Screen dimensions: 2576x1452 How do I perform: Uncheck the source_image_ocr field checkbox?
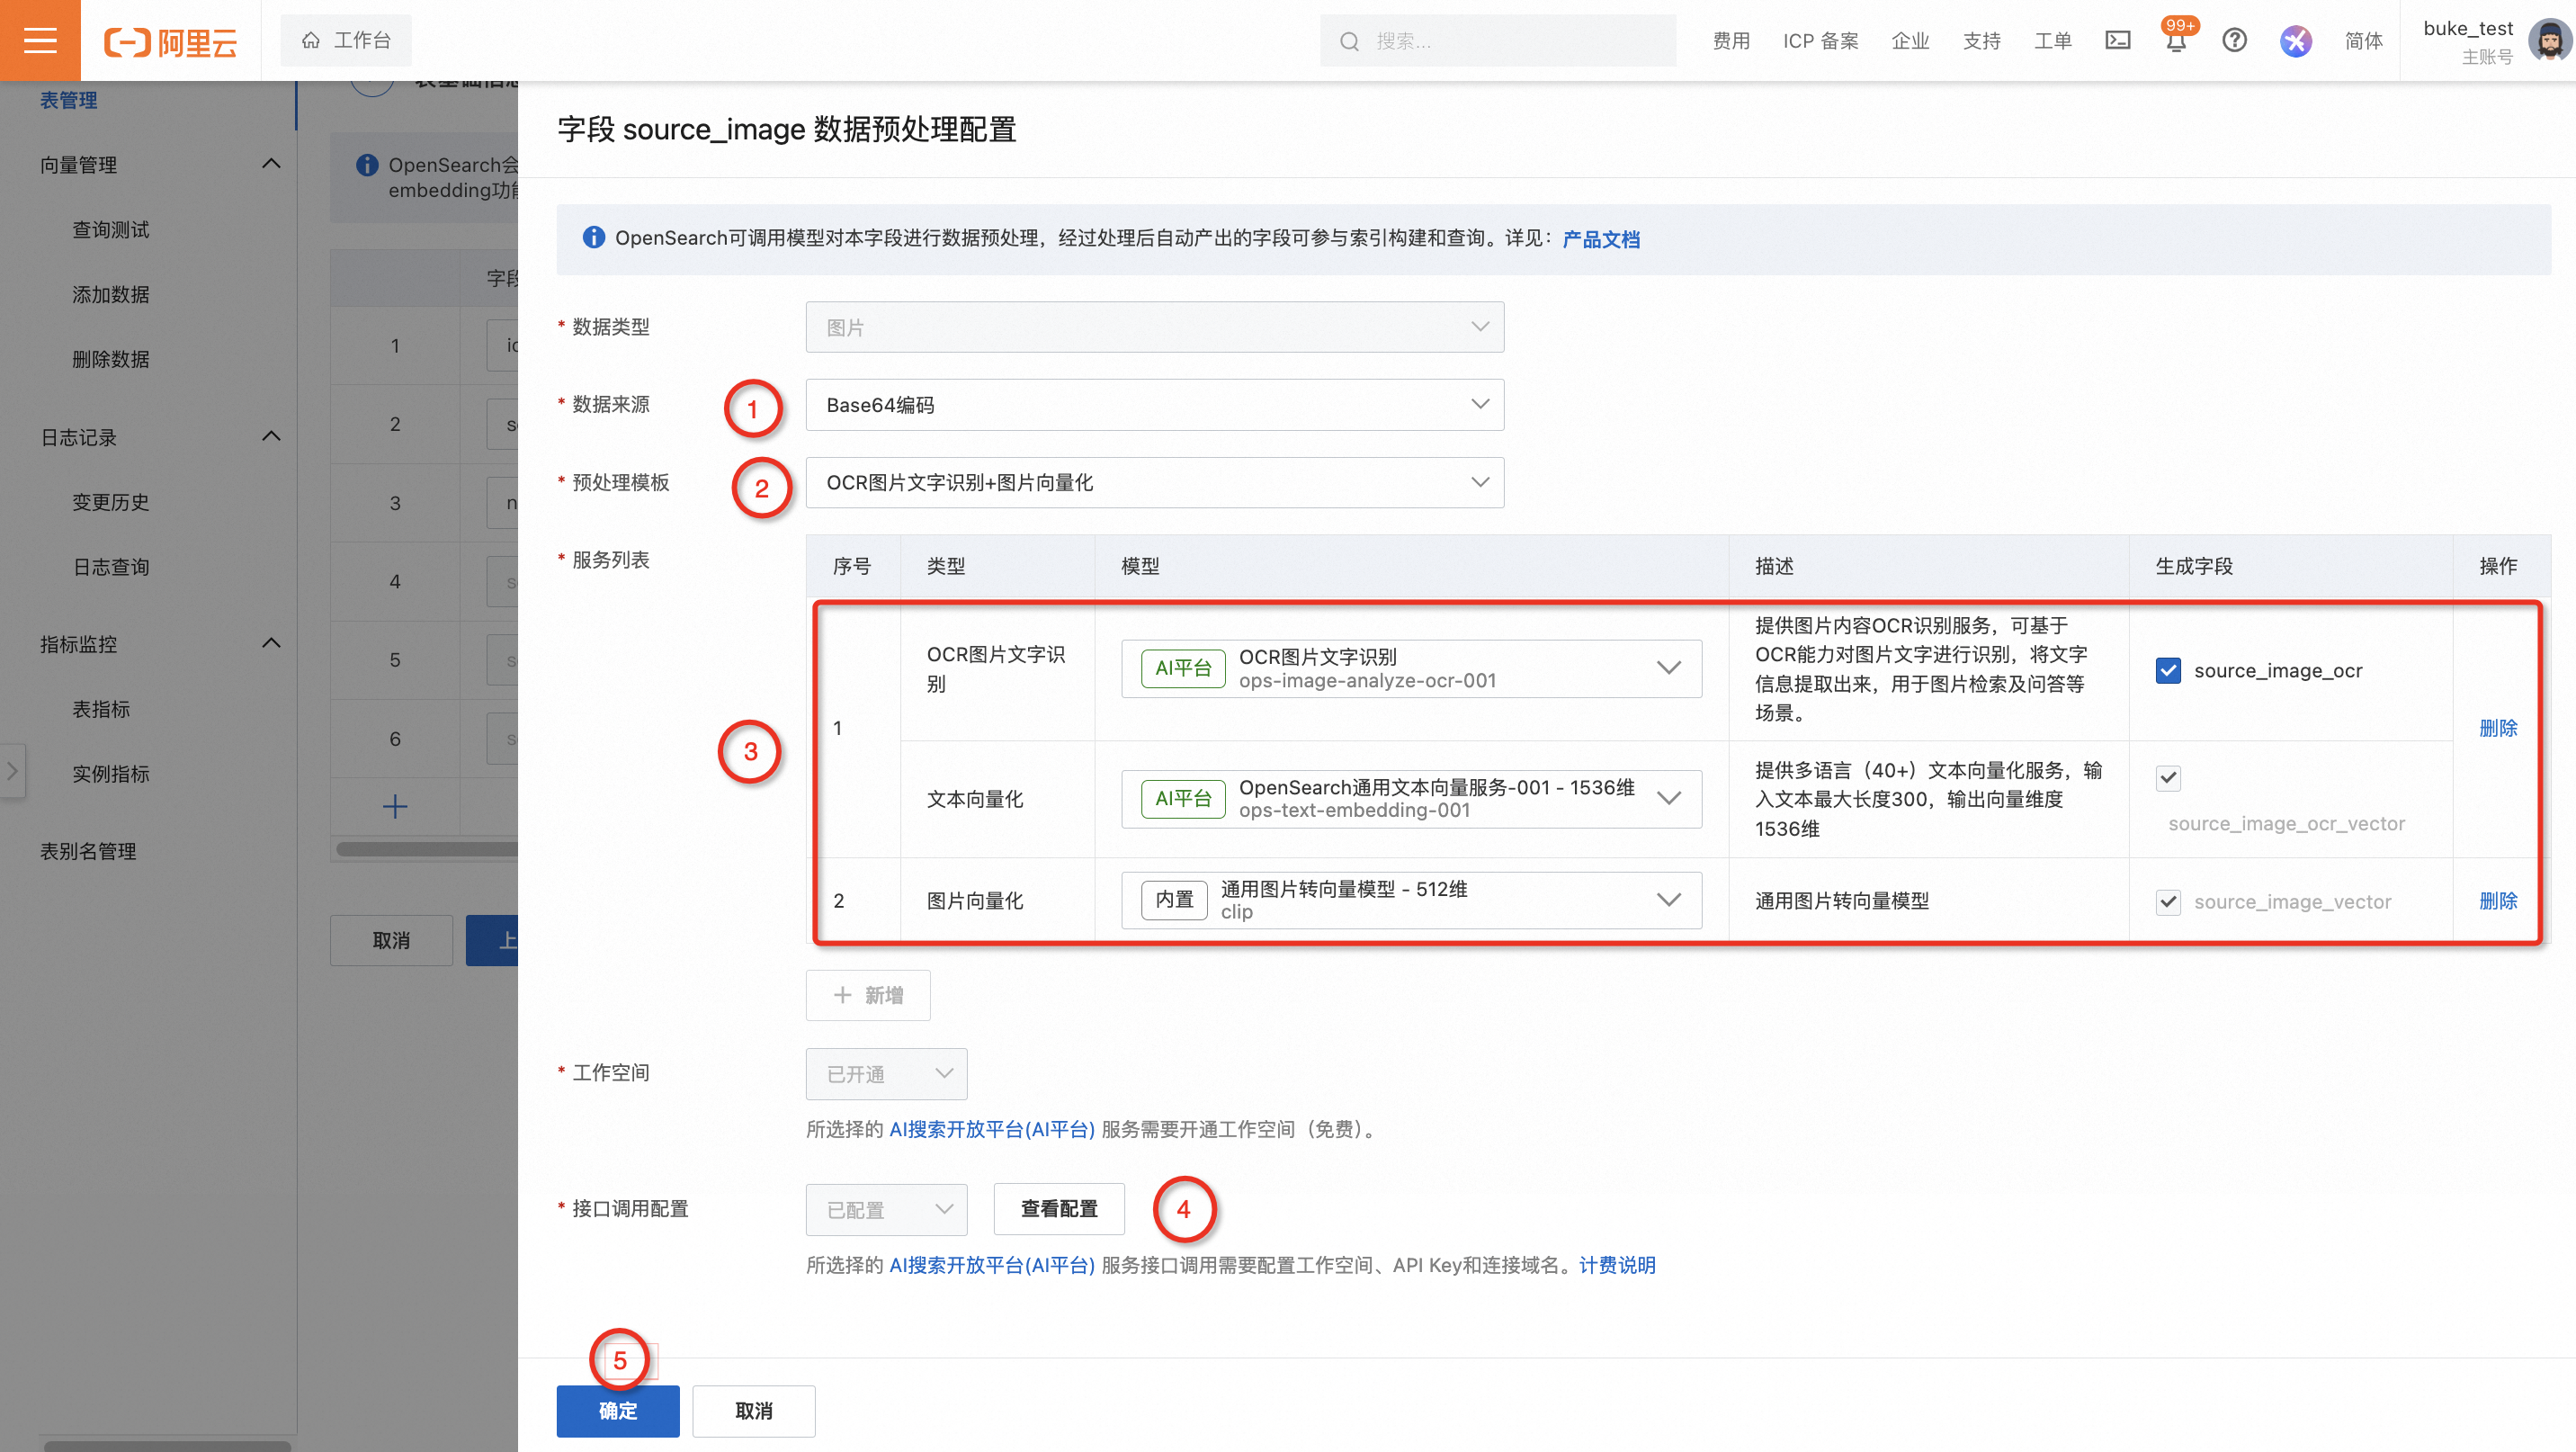click(x=2167, y=670)
